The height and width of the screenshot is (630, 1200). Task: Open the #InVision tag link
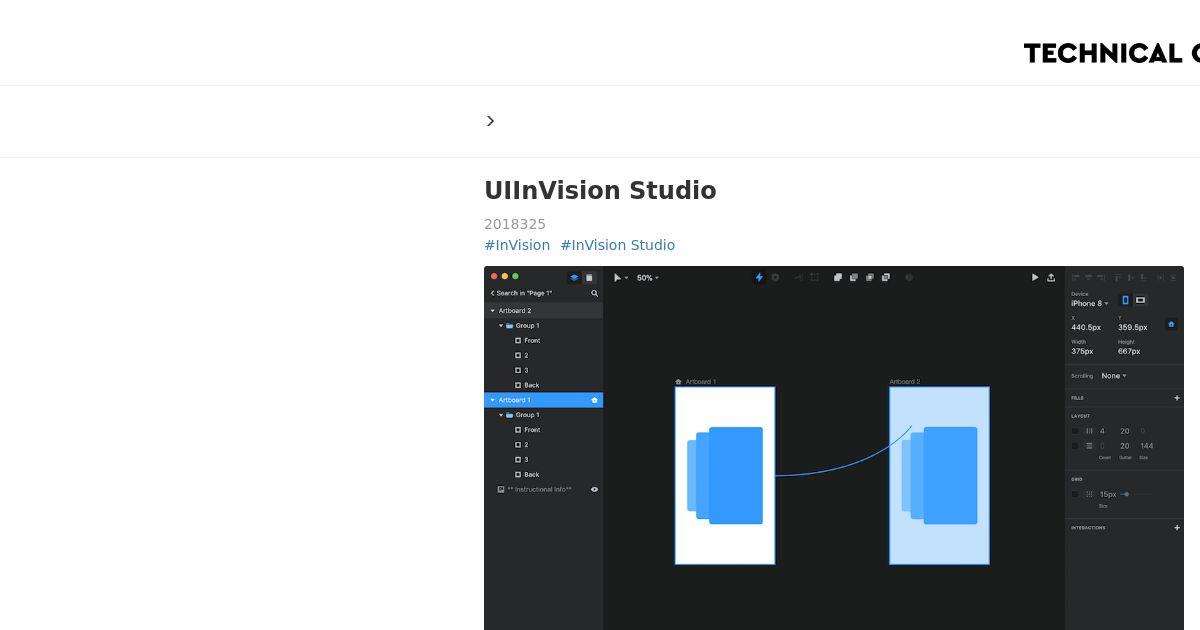[x=517, y=245]
